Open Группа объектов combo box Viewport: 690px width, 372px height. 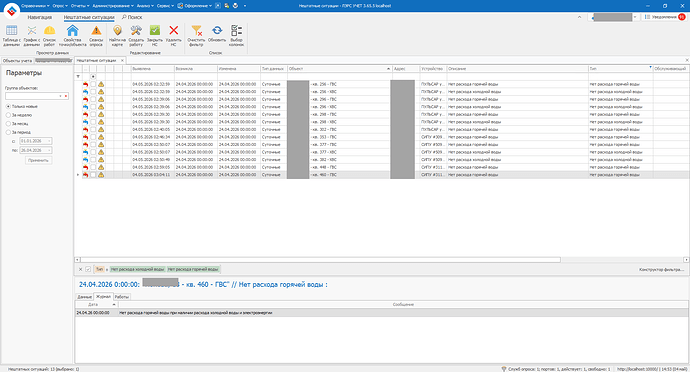tap(37, 96)
